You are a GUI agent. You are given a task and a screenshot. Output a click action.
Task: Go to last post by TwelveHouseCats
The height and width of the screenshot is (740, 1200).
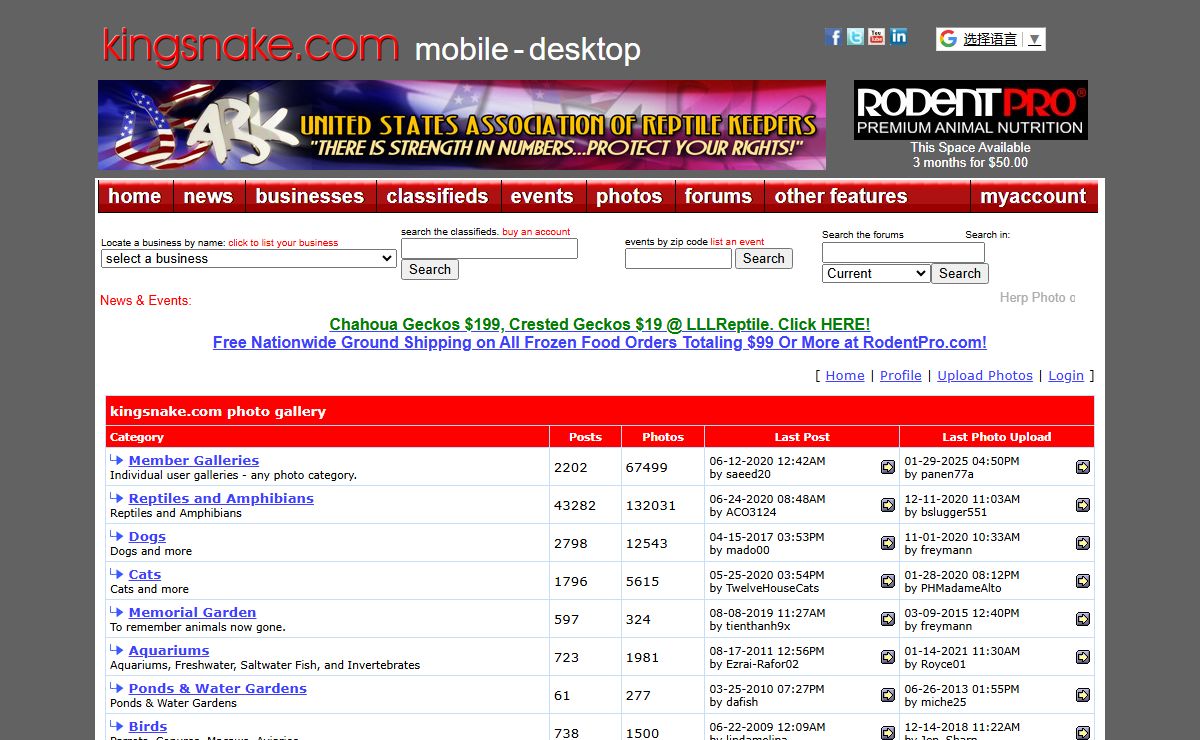click(x=888, y=581)
